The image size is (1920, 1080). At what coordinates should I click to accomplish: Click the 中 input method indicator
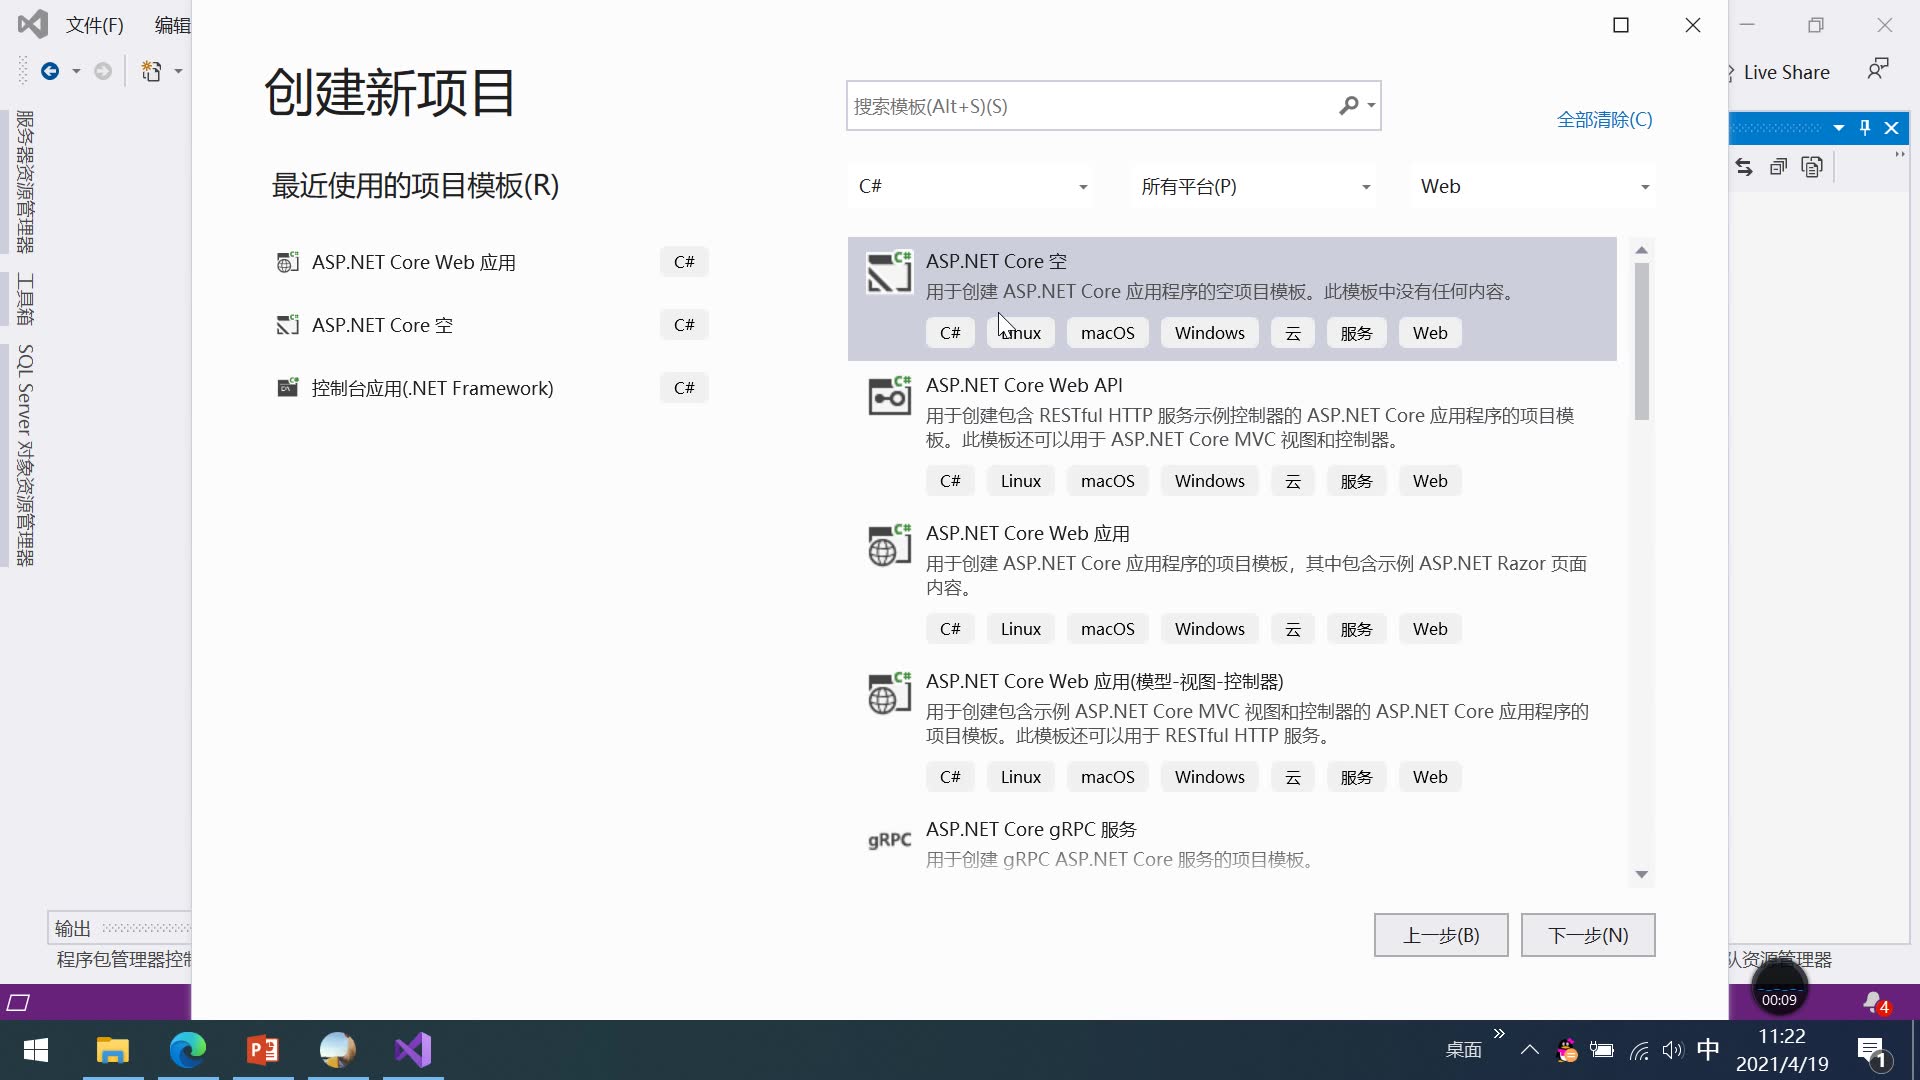click(x=1708, y=1049)
